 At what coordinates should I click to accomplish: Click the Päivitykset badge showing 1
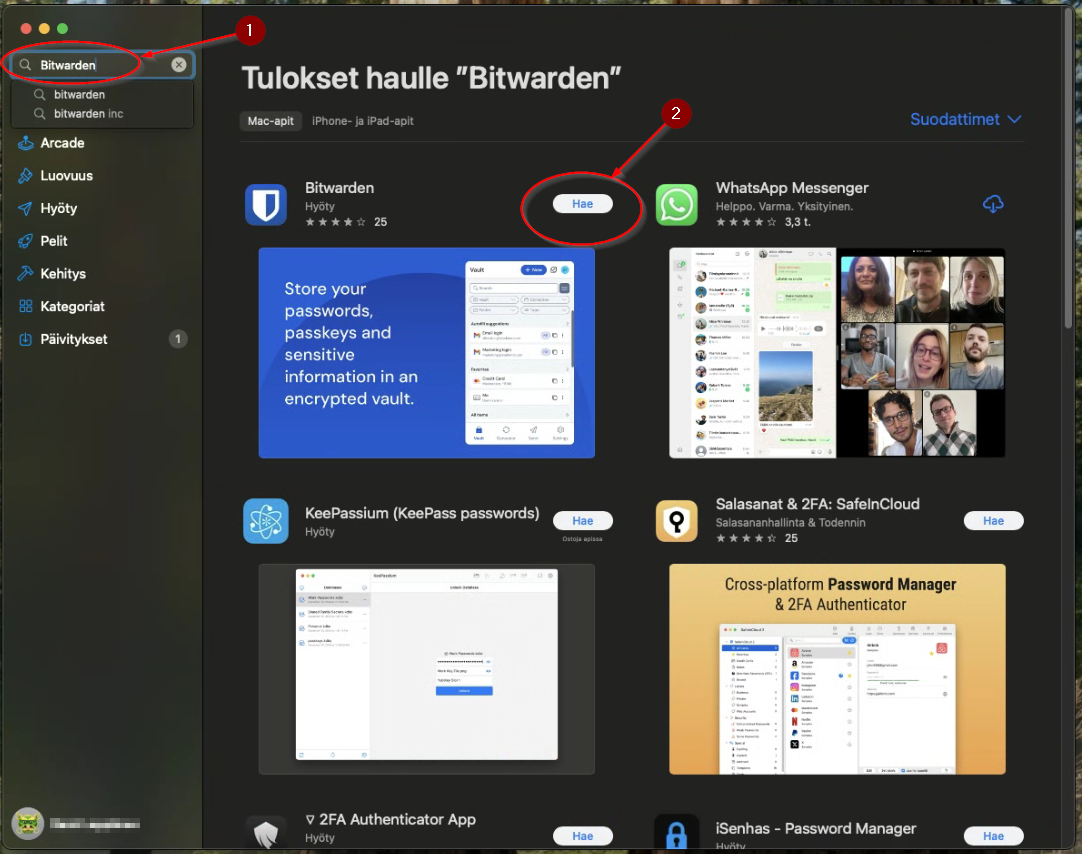[178, 339]
